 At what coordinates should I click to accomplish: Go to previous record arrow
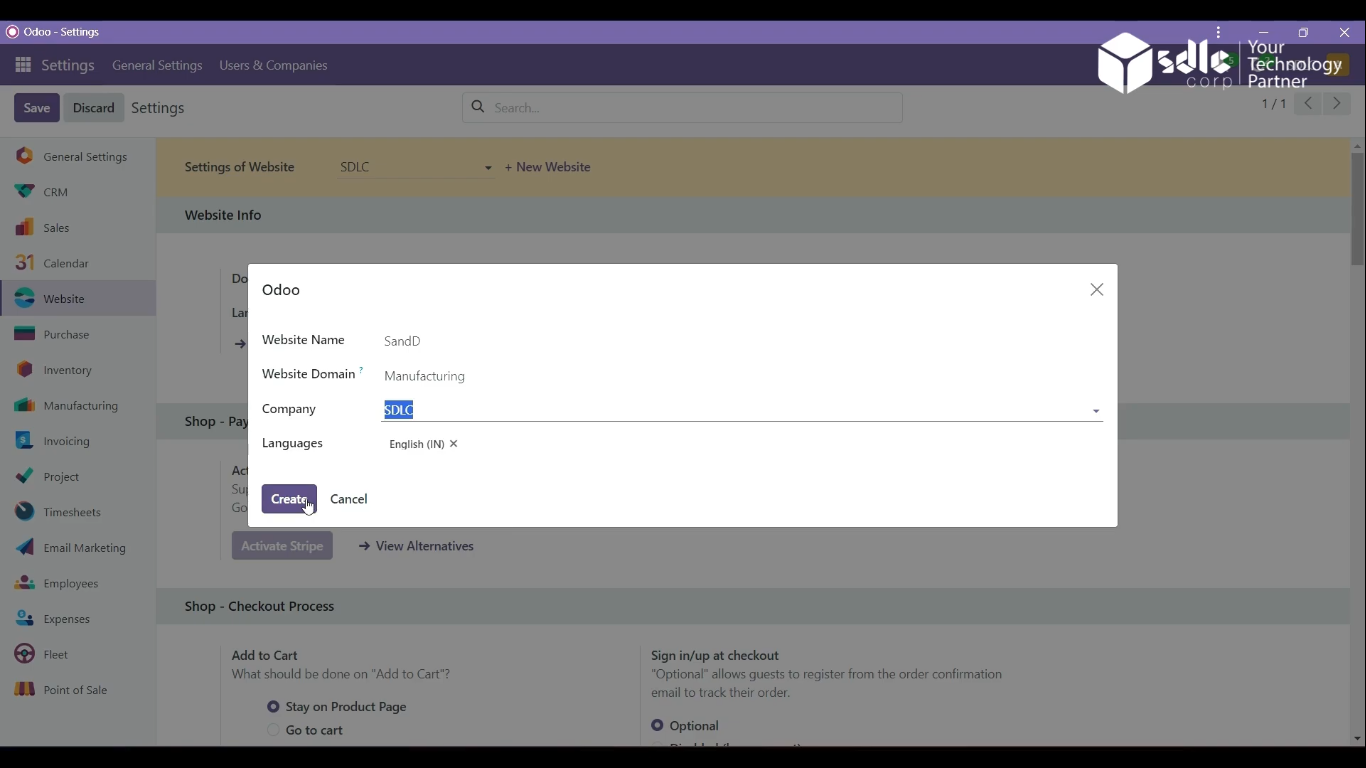pos(1308,104)
